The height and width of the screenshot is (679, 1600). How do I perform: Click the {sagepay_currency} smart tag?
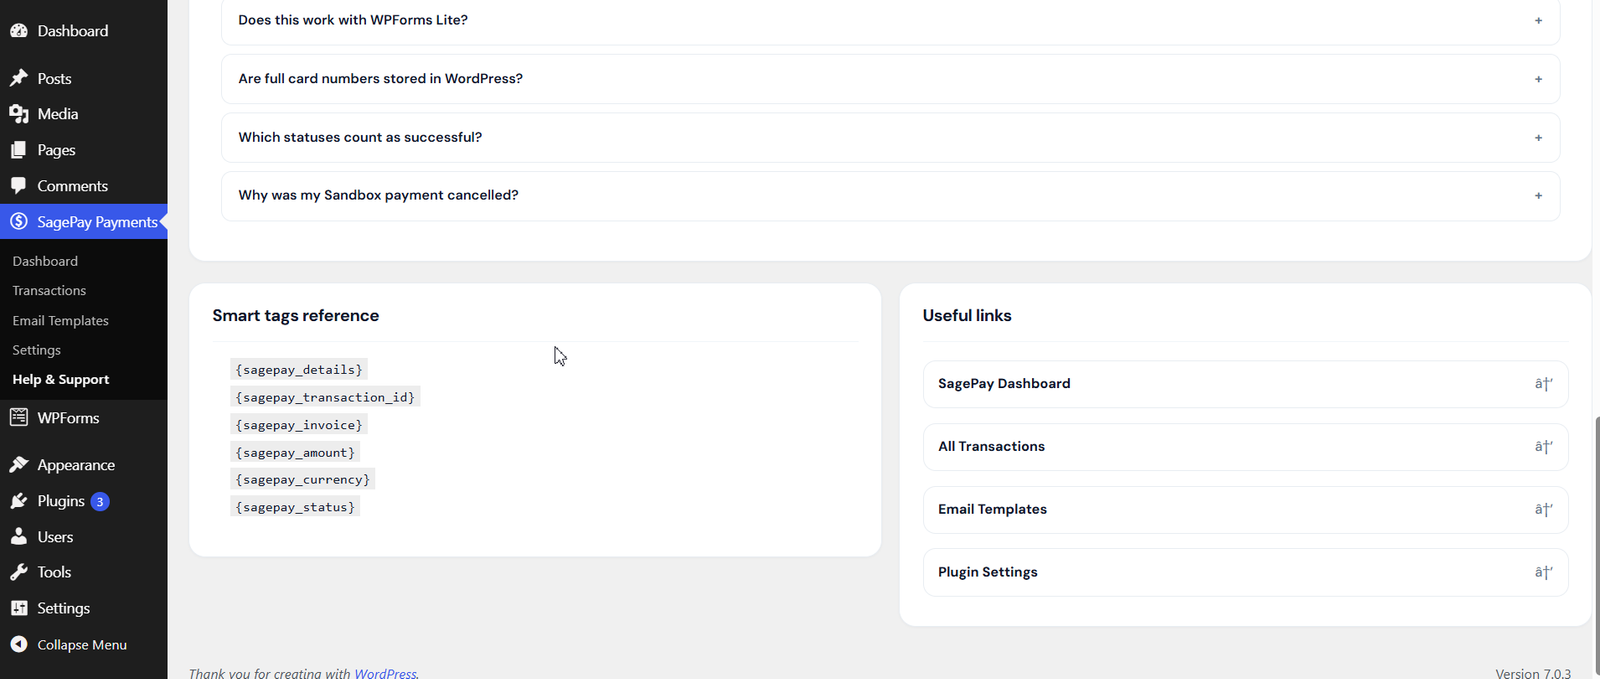click(x=303, y=479)
